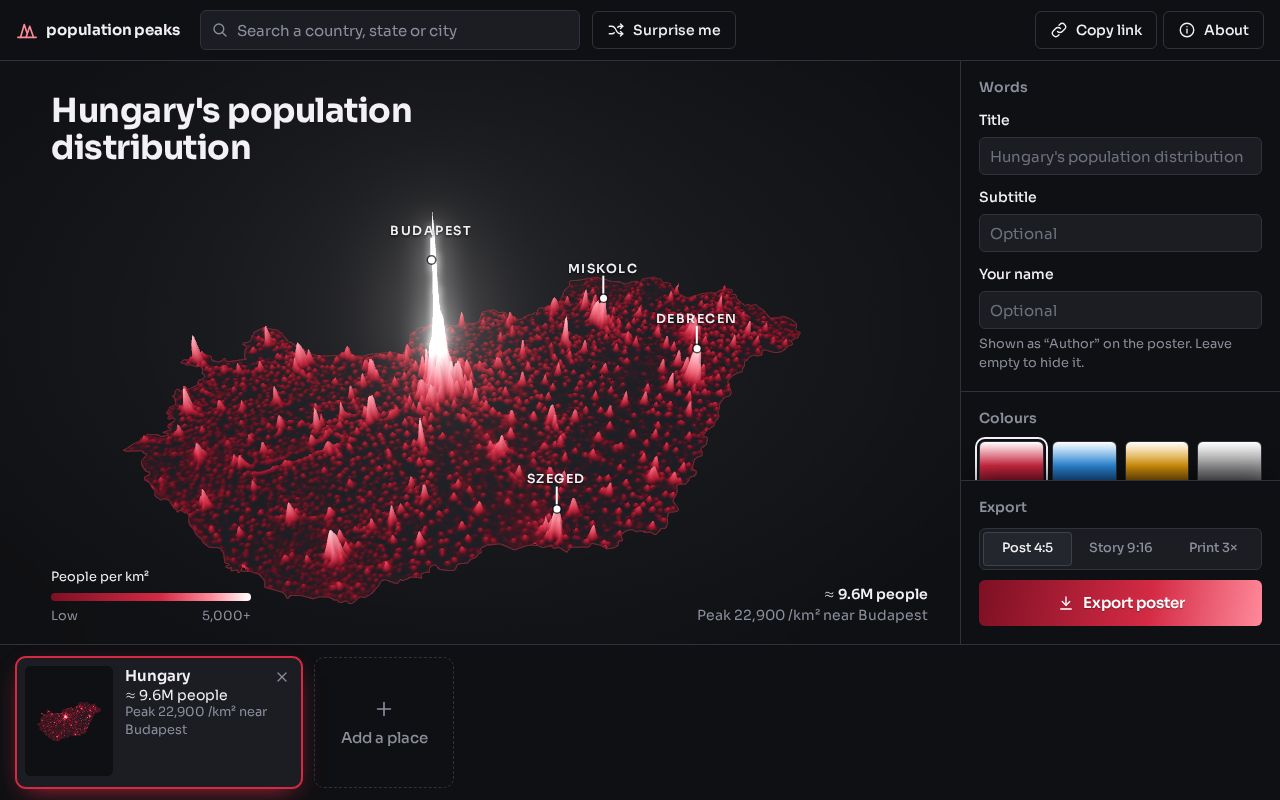
Task: Click the chain link icon on Copy link
Action: (1058, 30)
